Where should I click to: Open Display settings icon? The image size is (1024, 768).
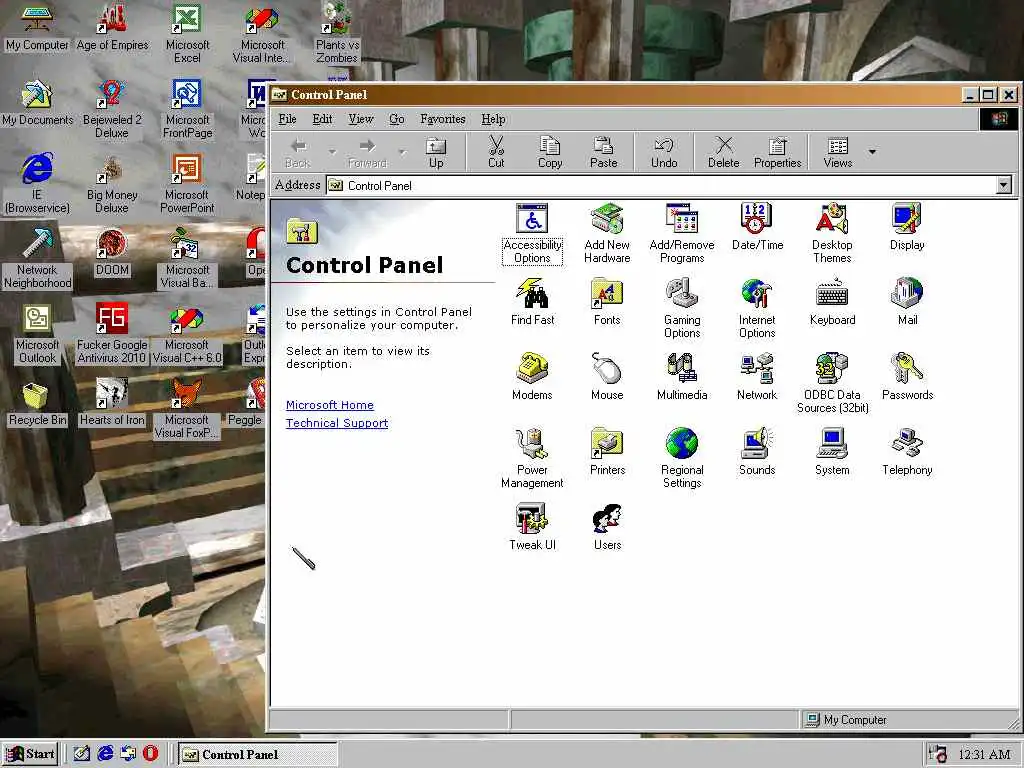pos(907,227)
